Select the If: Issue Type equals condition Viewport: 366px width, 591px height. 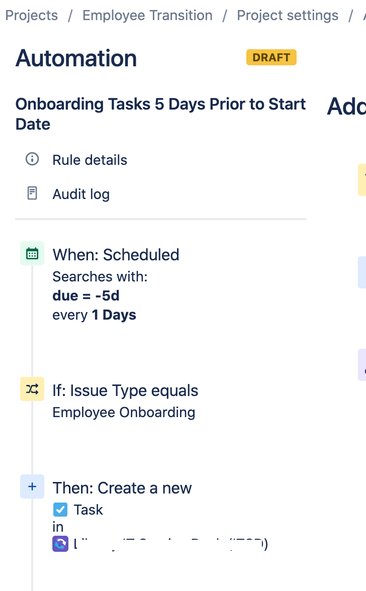point(125,391)
